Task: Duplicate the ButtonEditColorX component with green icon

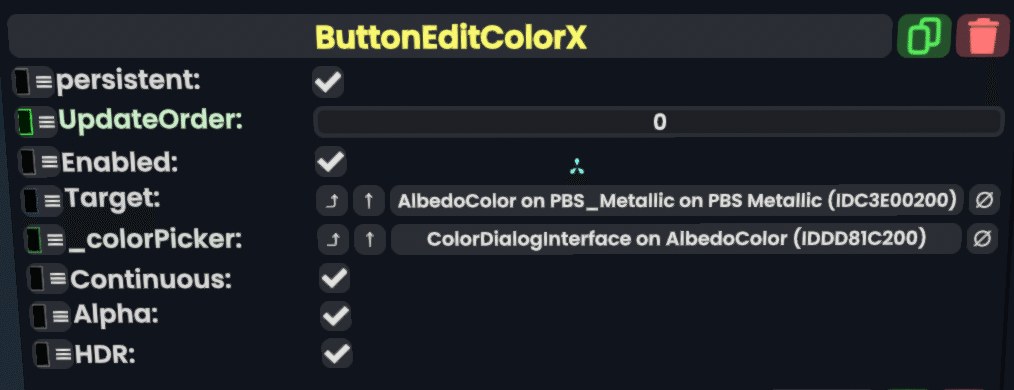Action: (924, 37)
